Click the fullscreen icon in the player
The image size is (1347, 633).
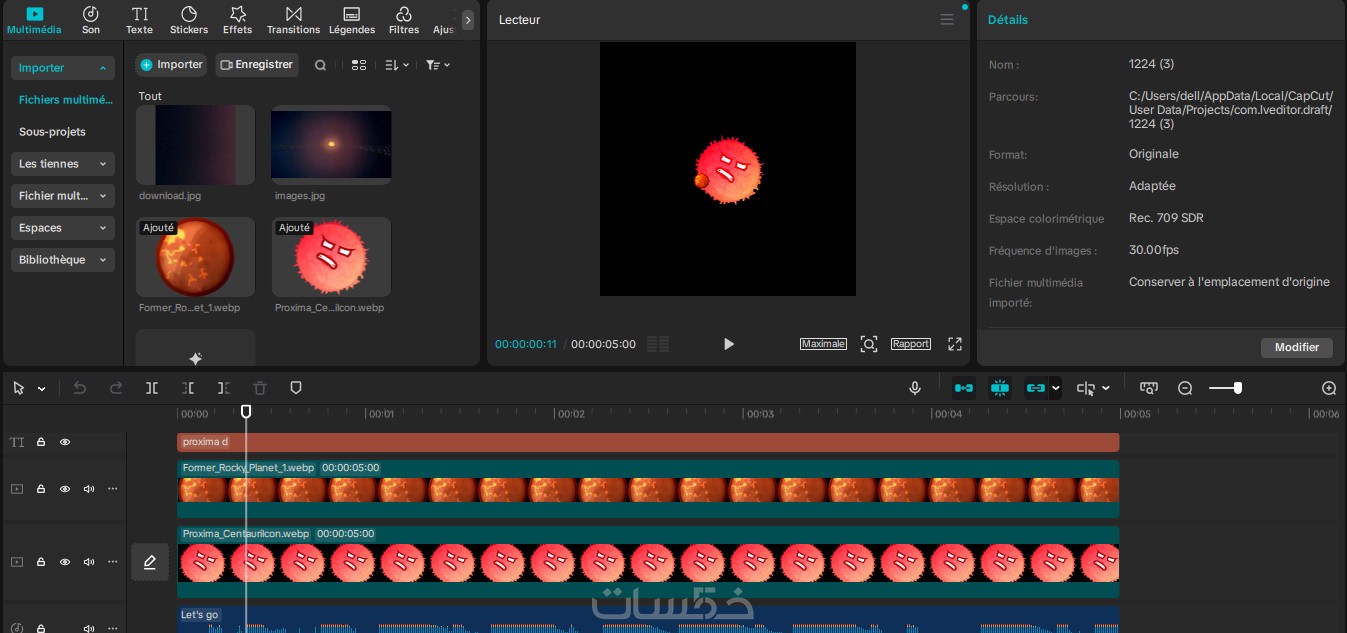coord(955,344)
